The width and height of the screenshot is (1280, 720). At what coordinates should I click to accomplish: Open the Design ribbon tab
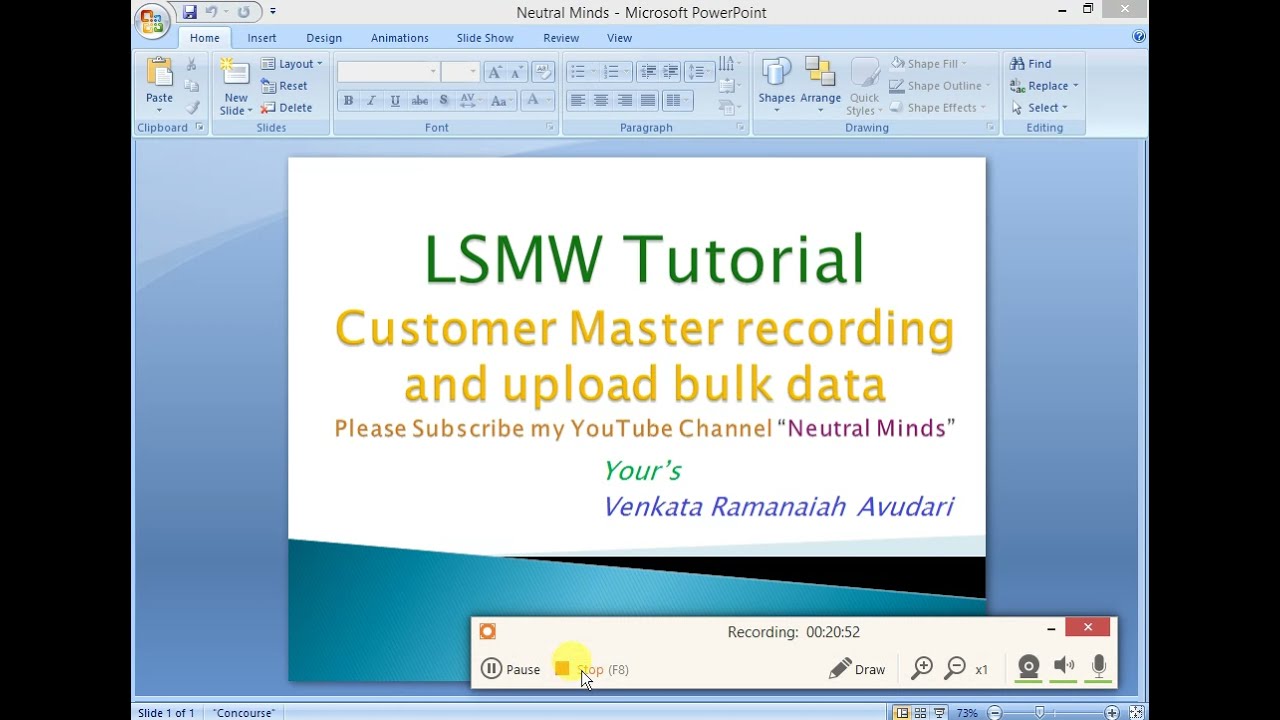coord(324,38)
